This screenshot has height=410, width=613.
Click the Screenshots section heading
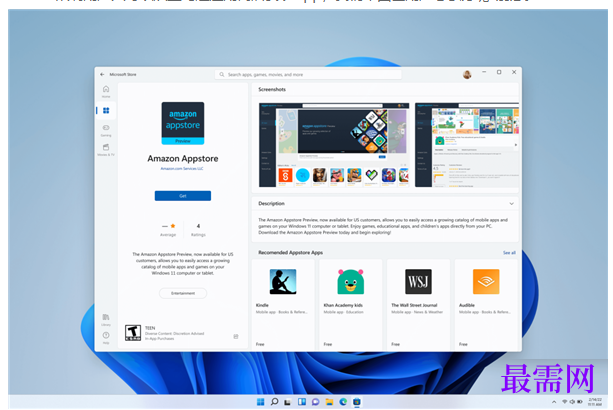272,90
